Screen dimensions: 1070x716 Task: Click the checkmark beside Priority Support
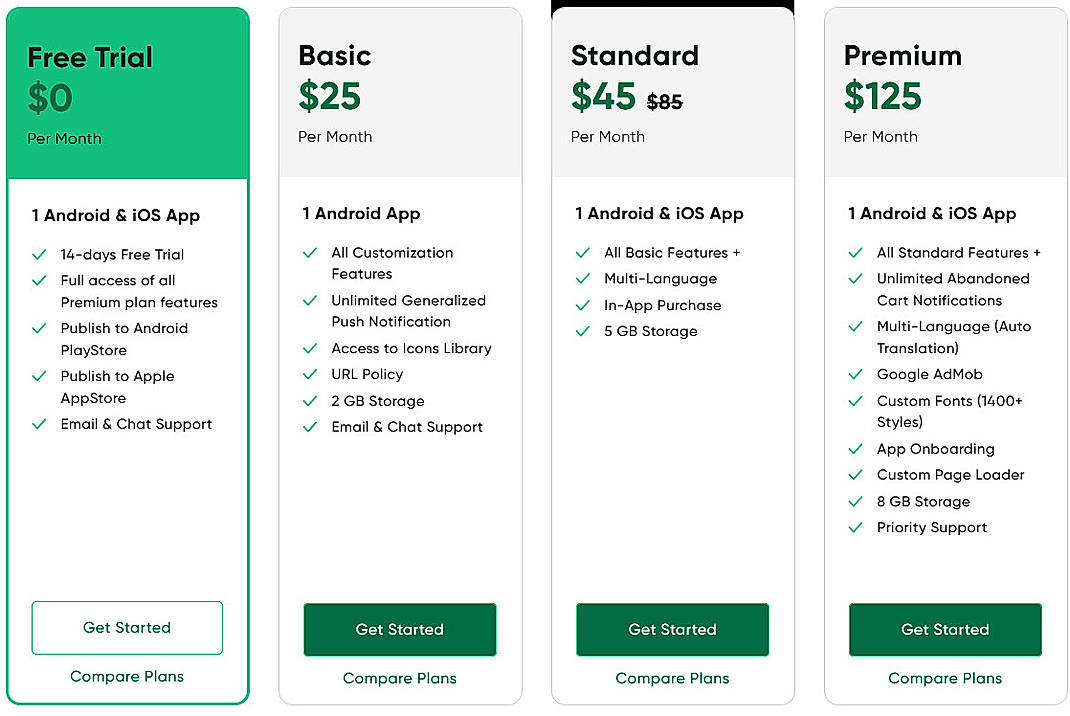(x=857, y=528)
